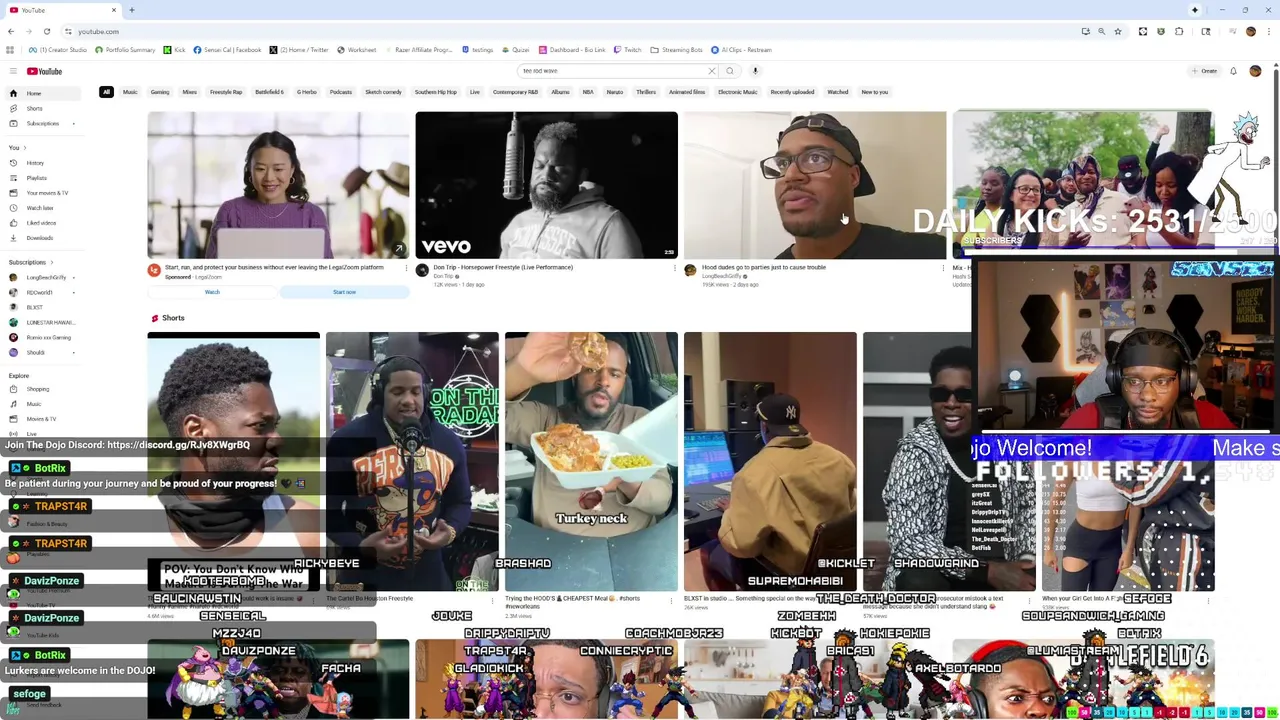1280x720 pixels.
Task: Open Your movies & TV
Action: click(46, 193)
